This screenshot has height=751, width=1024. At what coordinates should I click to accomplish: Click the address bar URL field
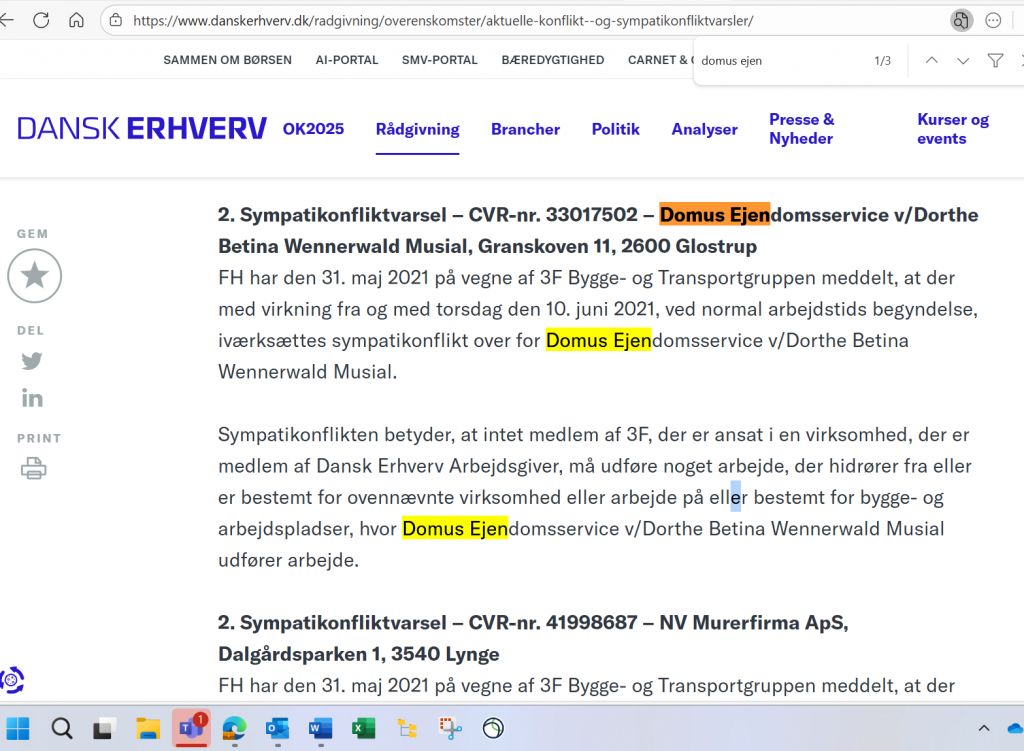click(443, 21)
